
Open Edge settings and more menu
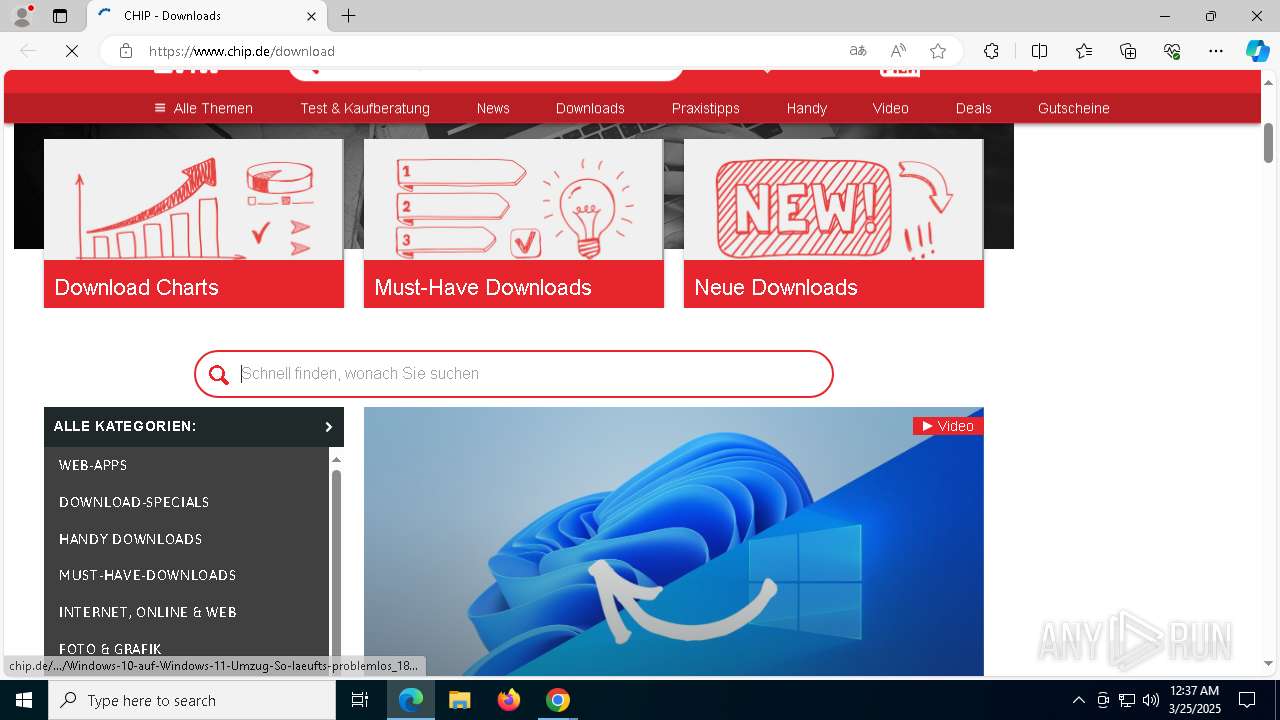click(1216, 51)
